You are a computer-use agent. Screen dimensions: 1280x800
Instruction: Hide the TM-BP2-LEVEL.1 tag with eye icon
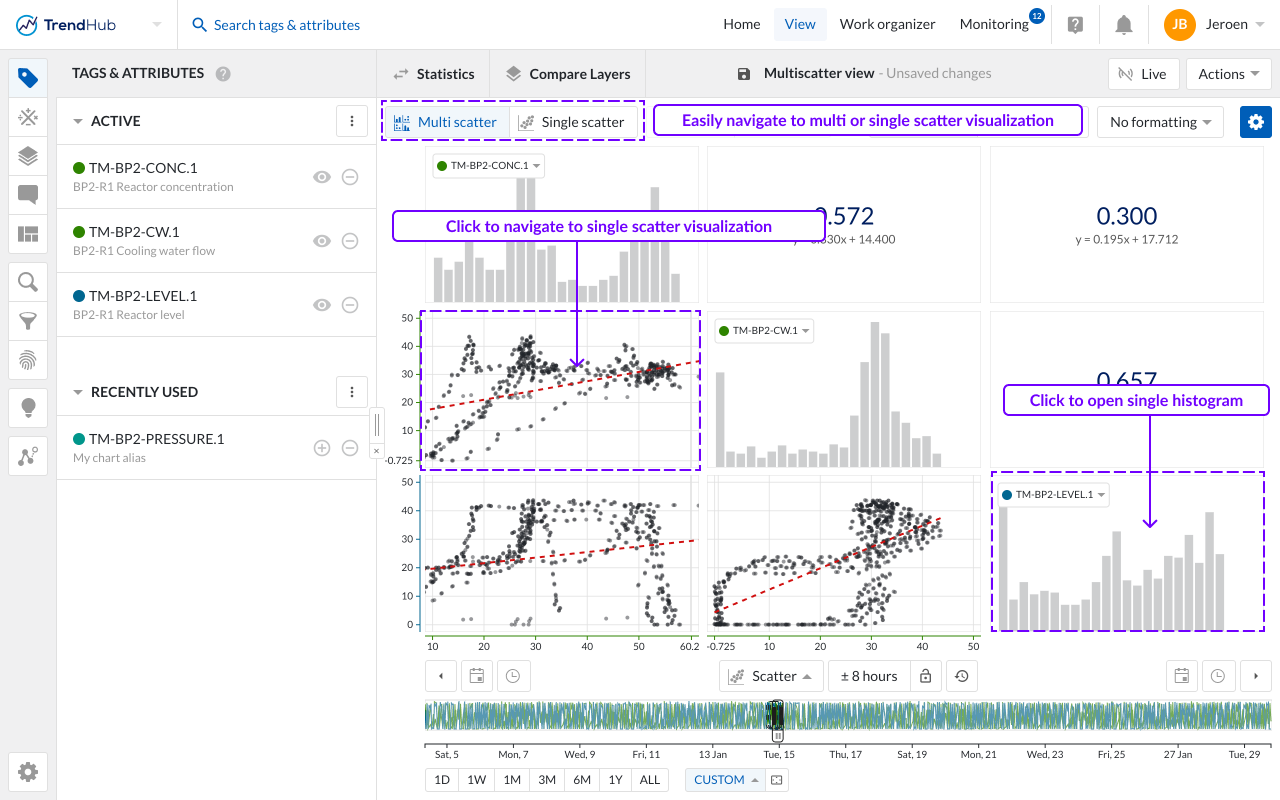pos(321,305)
